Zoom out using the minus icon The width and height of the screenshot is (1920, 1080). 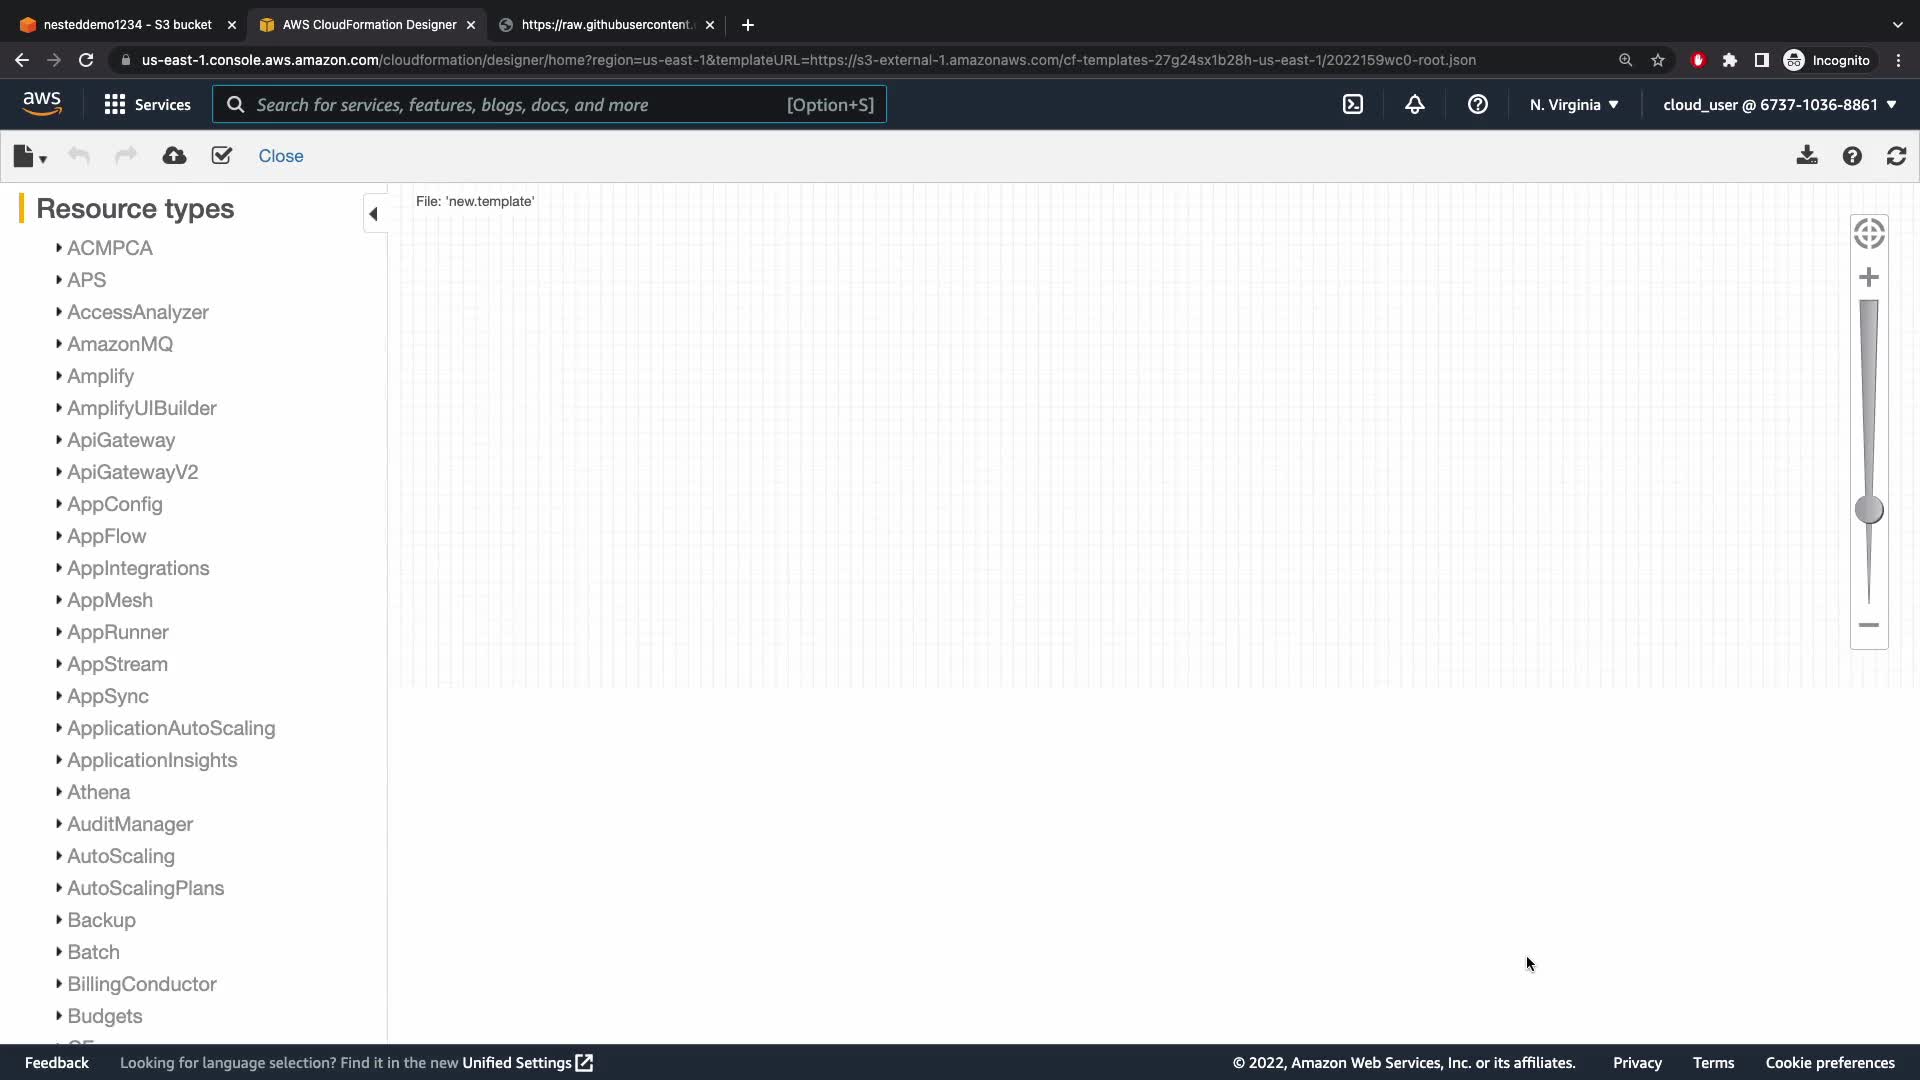1868,625
